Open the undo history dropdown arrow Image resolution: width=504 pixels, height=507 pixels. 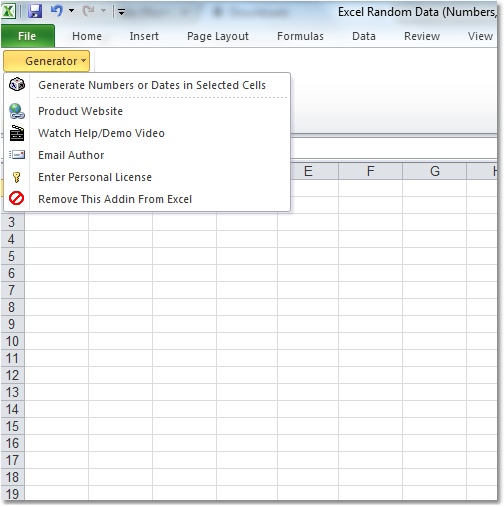click(71, 11)
